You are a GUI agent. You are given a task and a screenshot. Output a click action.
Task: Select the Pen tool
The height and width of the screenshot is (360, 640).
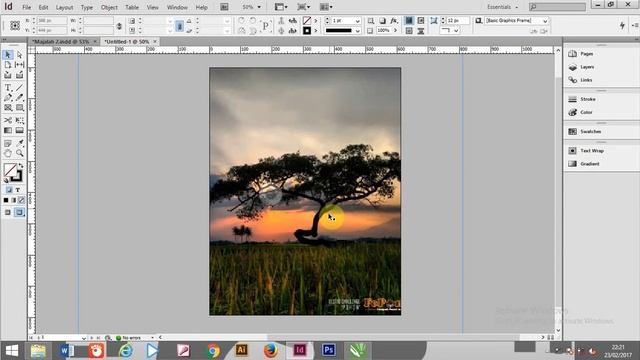(8, 98)
